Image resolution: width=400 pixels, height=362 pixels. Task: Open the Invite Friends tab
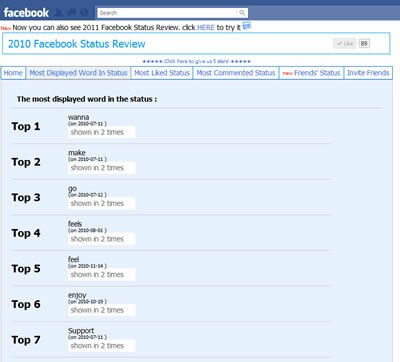(368, 73)
